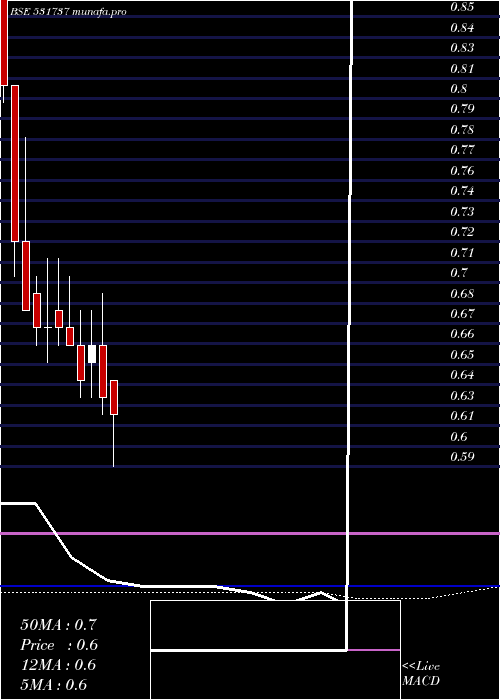Image resolution: width=500 pixels, height=700 pixels.
Task: Click the 0.68 price axis label
Action: 462,294
